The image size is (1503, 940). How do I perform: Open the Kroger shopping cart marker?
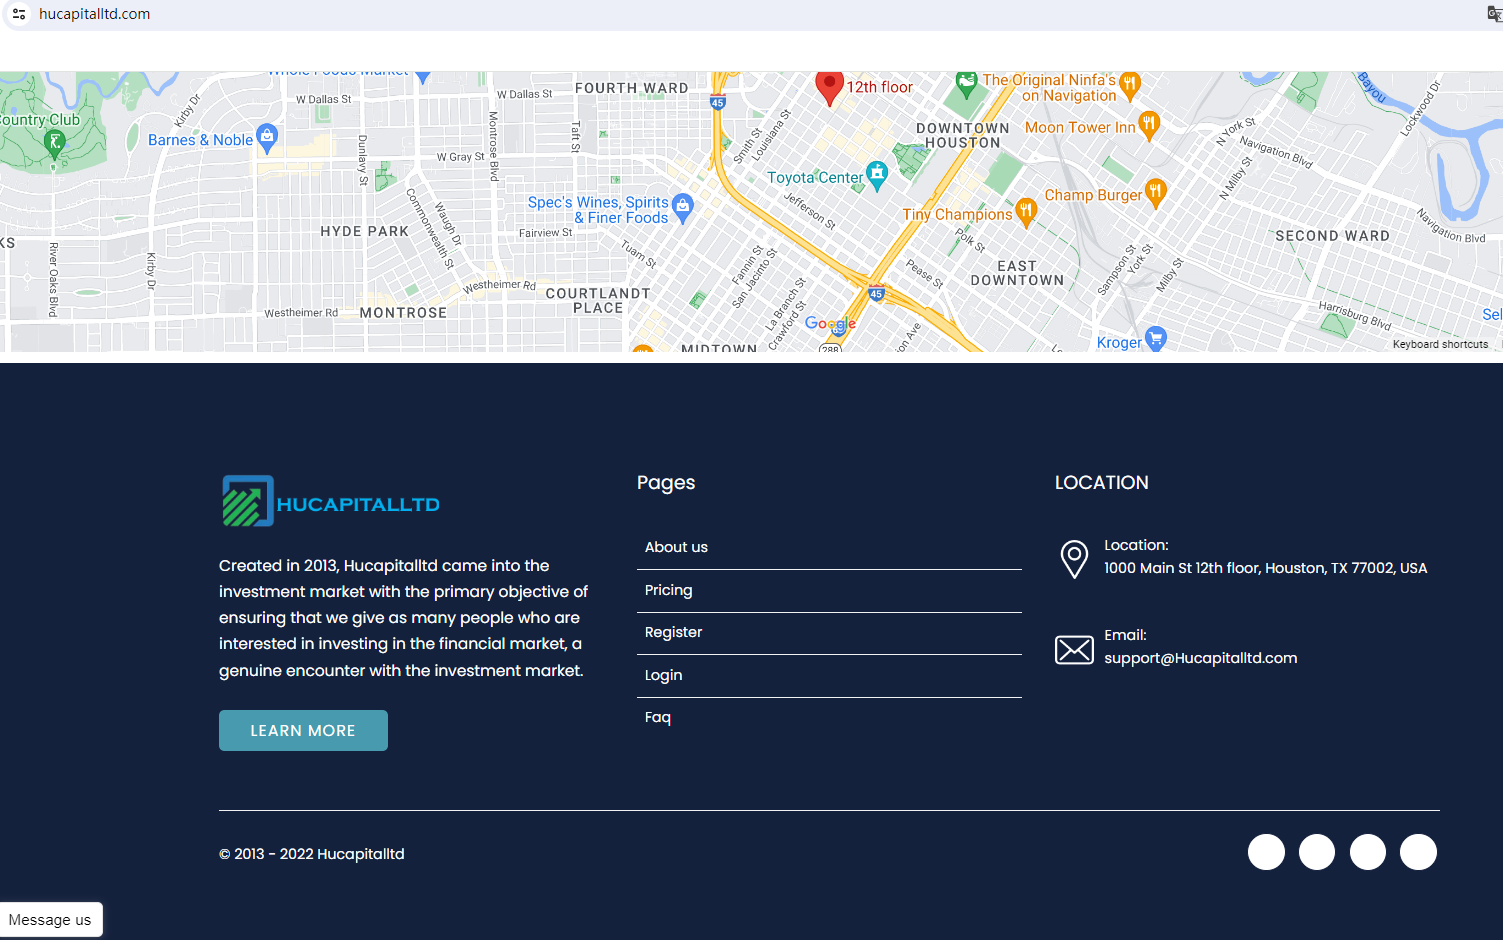pos(1156,340)
